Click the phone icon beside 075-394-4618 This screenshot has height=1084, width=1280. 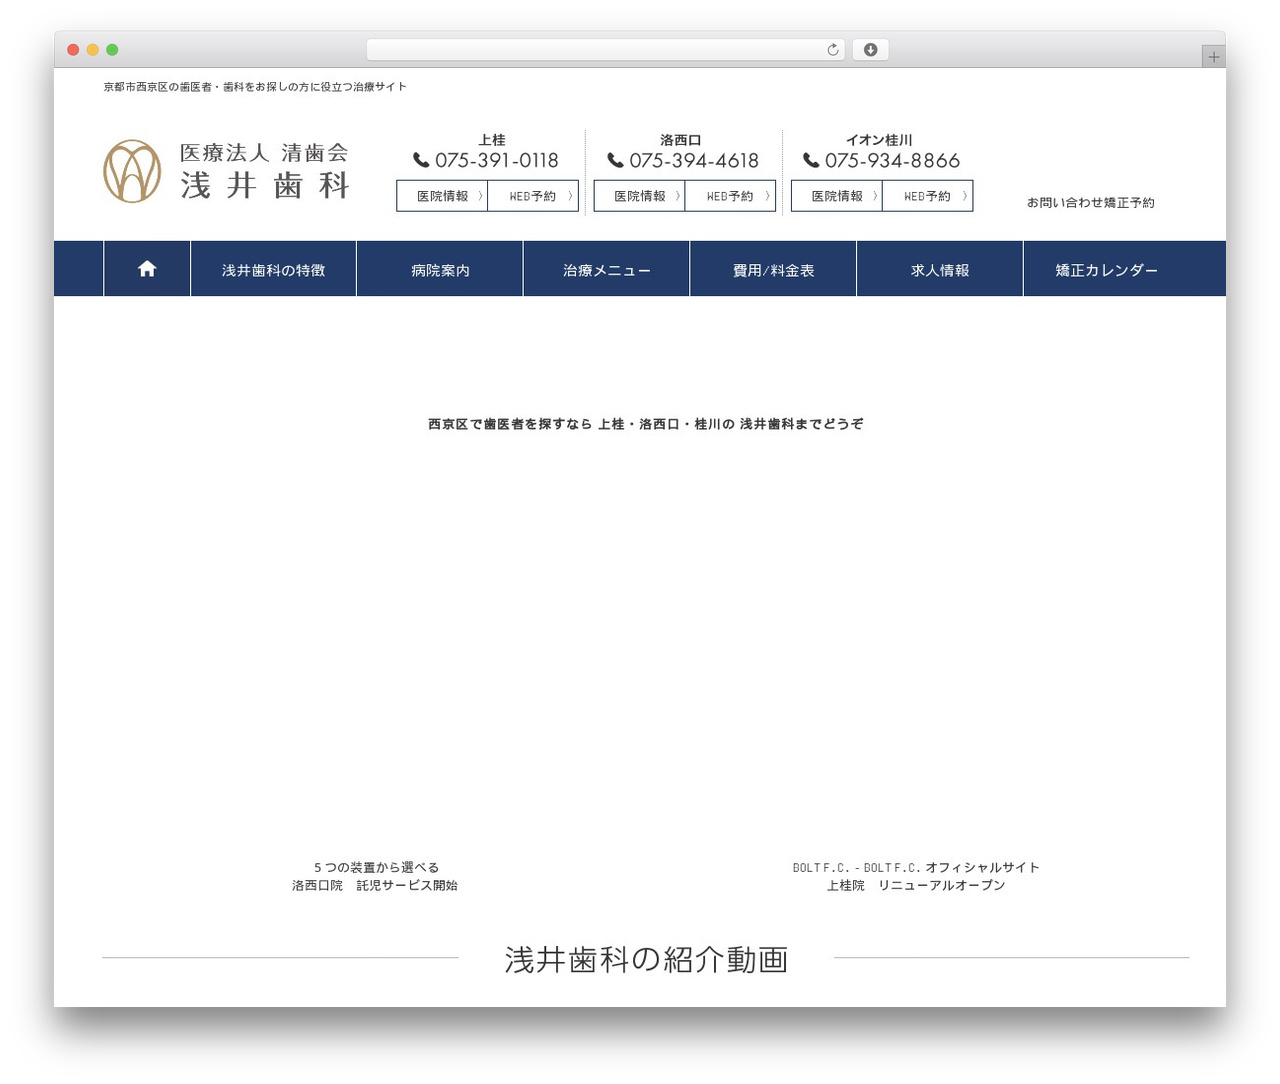[615, 160]
